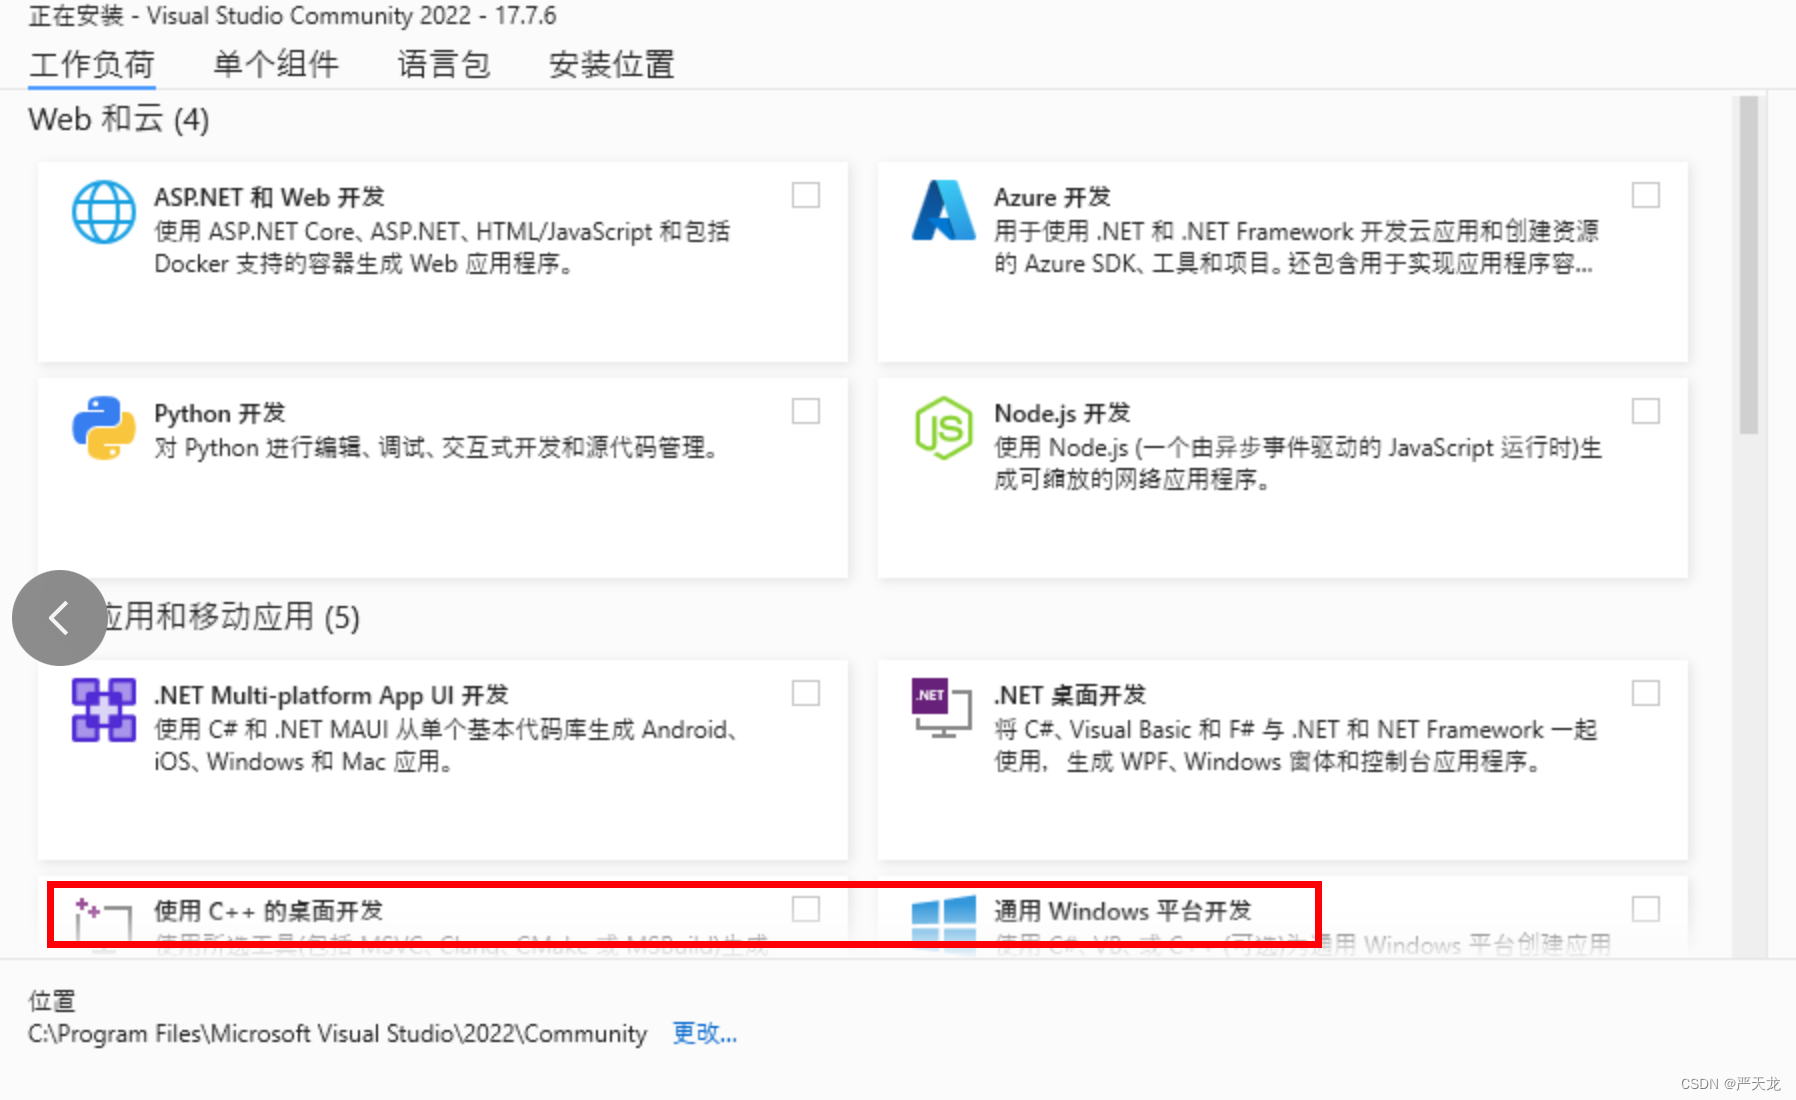The image size is (1796, 1100).
Task: Click the Python workload description text
Action: (x=437, y=447)
